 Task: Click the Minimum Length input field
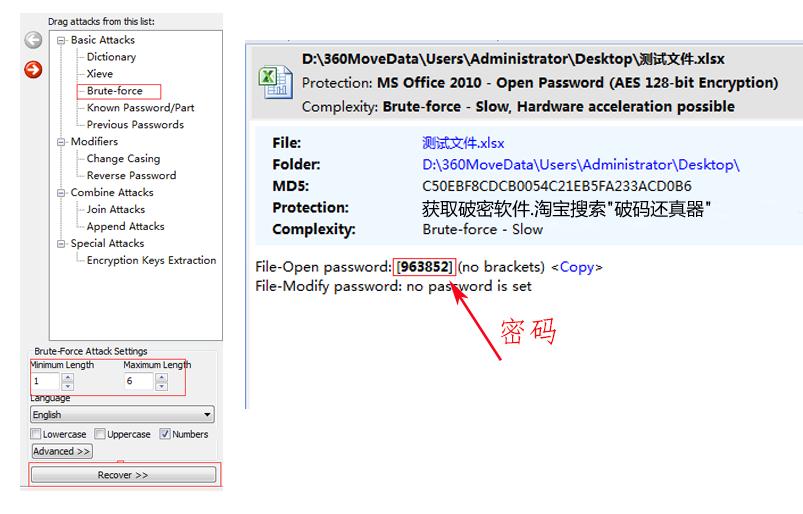tap(46, 381)
